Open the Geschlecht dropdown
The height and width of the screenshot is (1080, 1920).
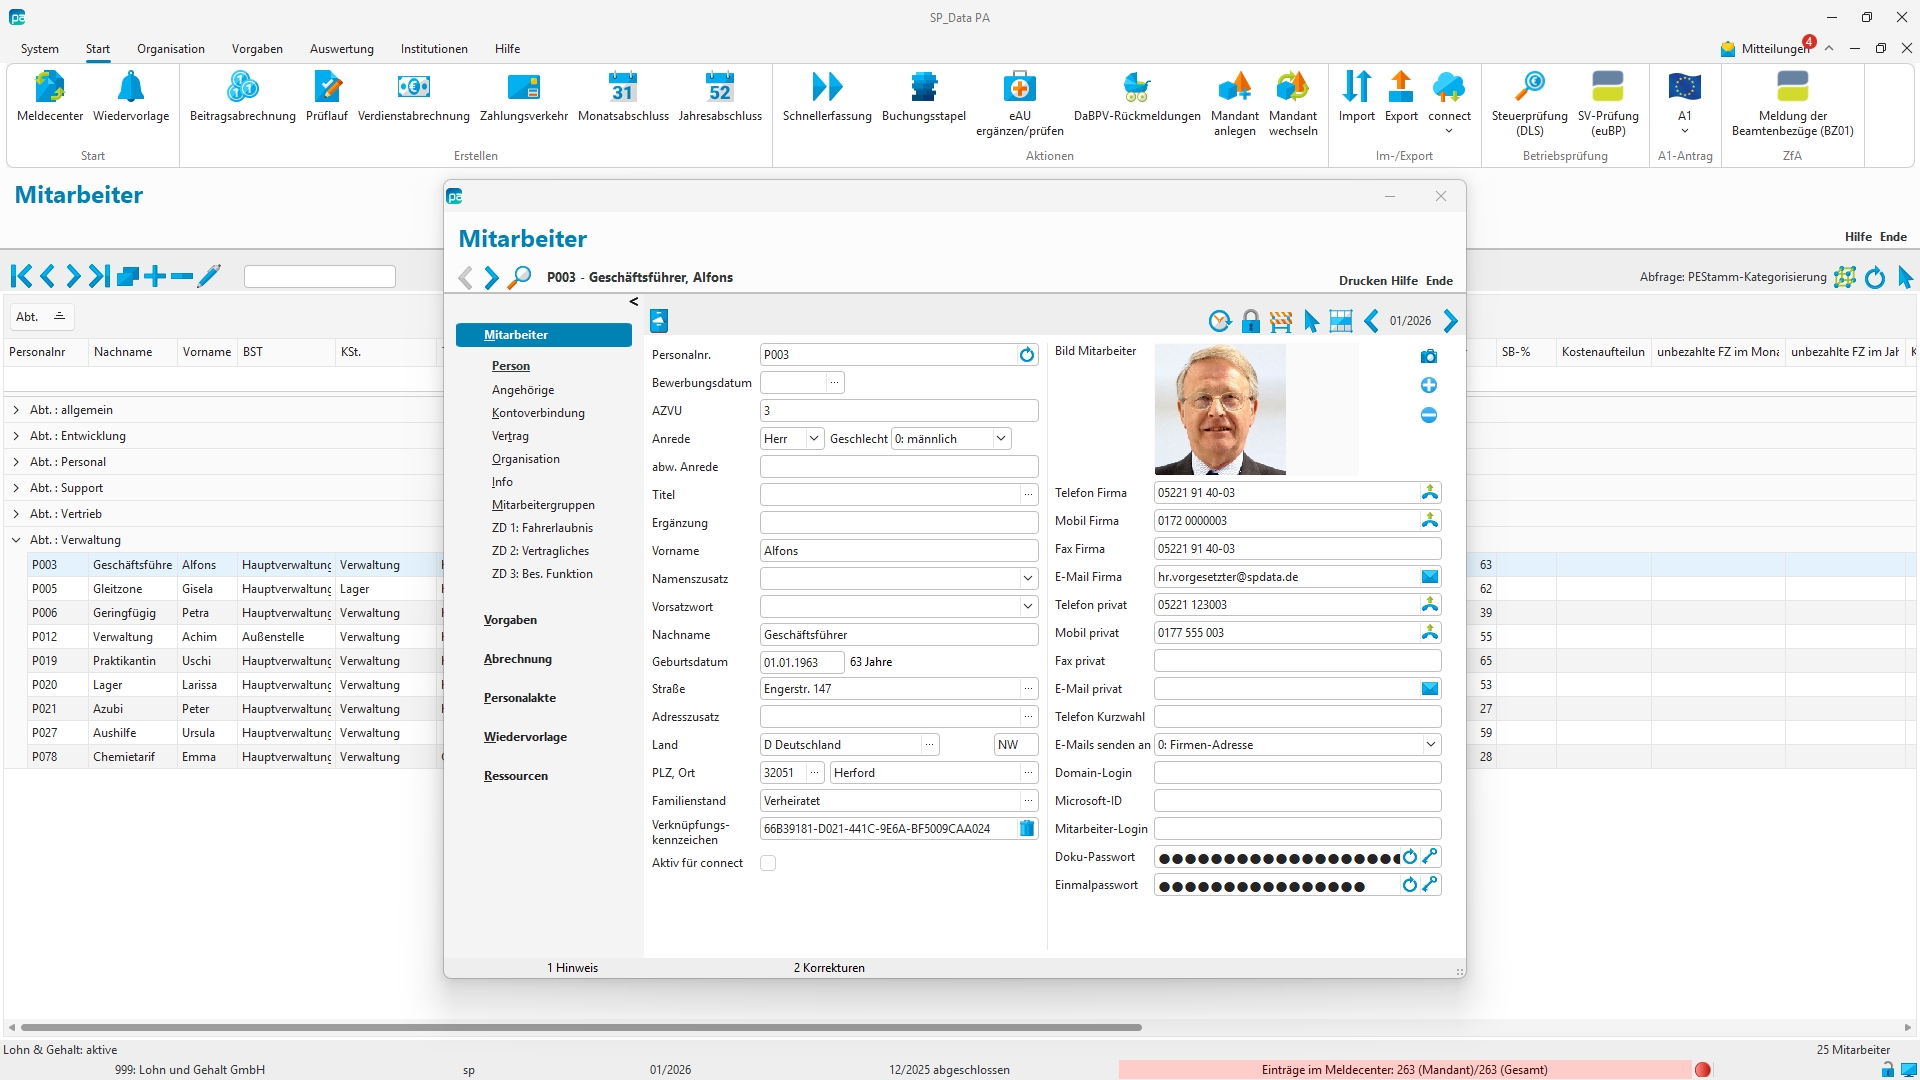coord(1000,439)
